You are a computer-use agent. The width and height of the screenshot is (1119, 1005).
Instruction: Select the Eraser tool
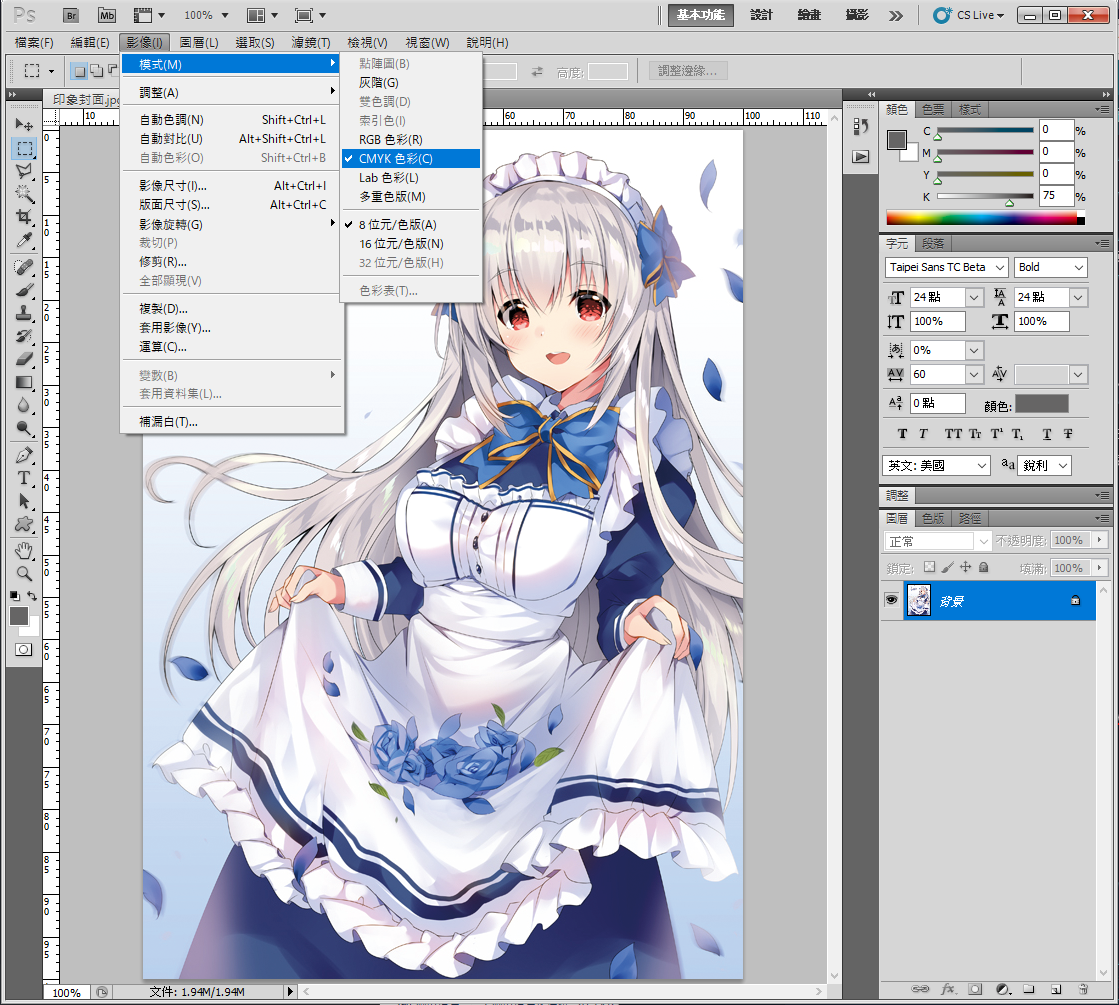coord(24,359)
